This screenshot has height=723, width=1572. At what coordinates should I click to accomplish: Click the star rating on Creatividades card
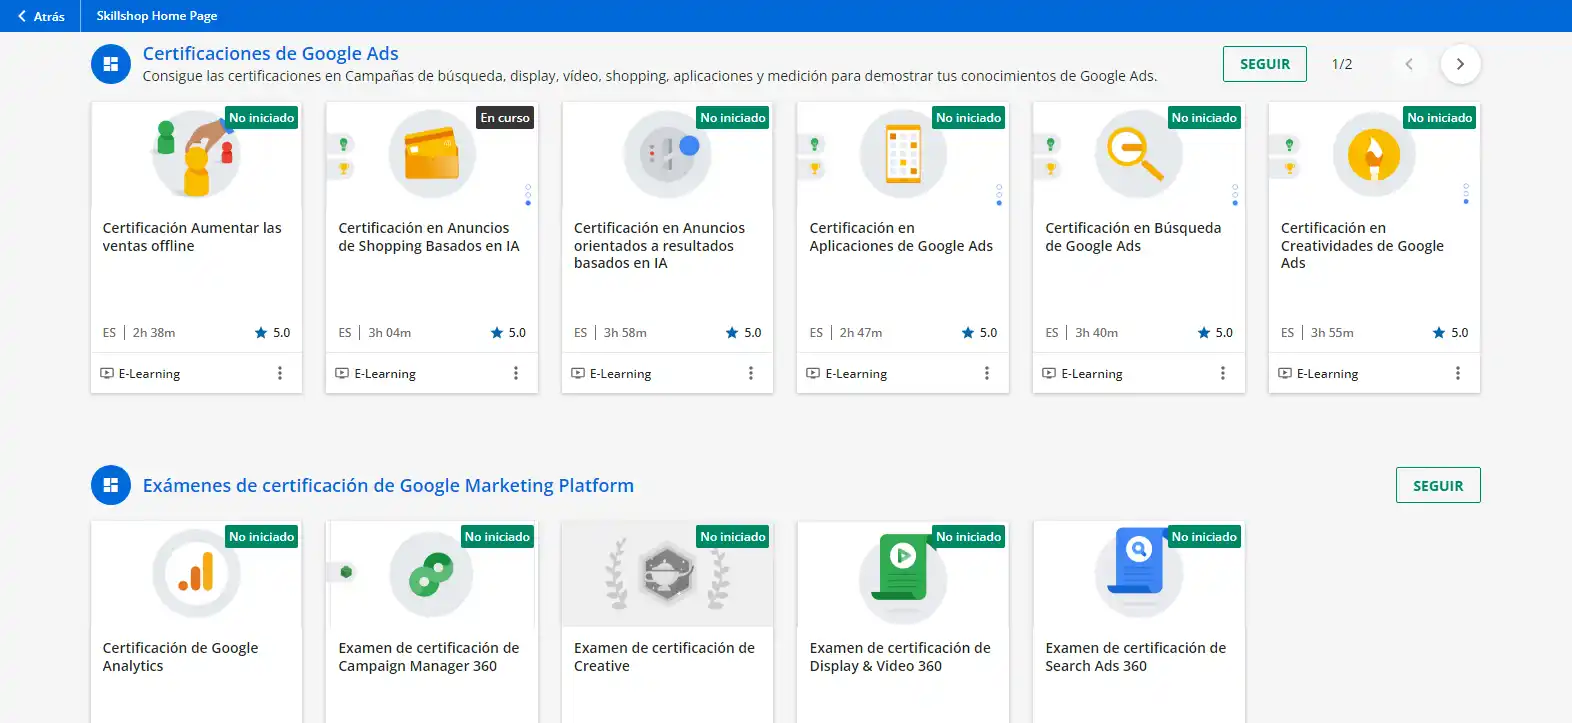click(1450, 333)
